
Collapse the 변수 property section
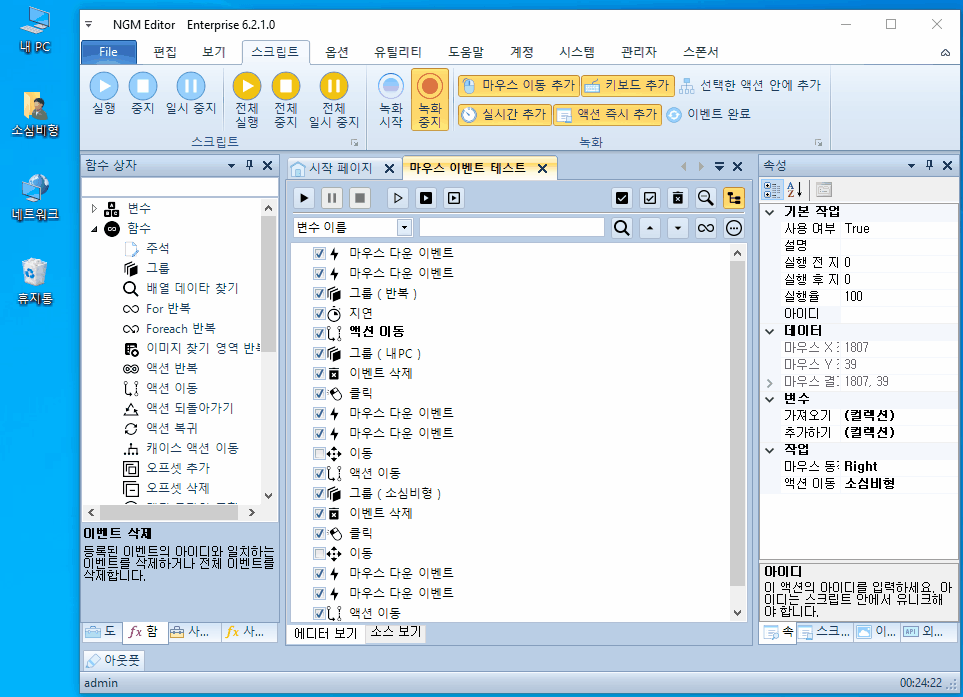pyautogui.click(x=770, y=399)
